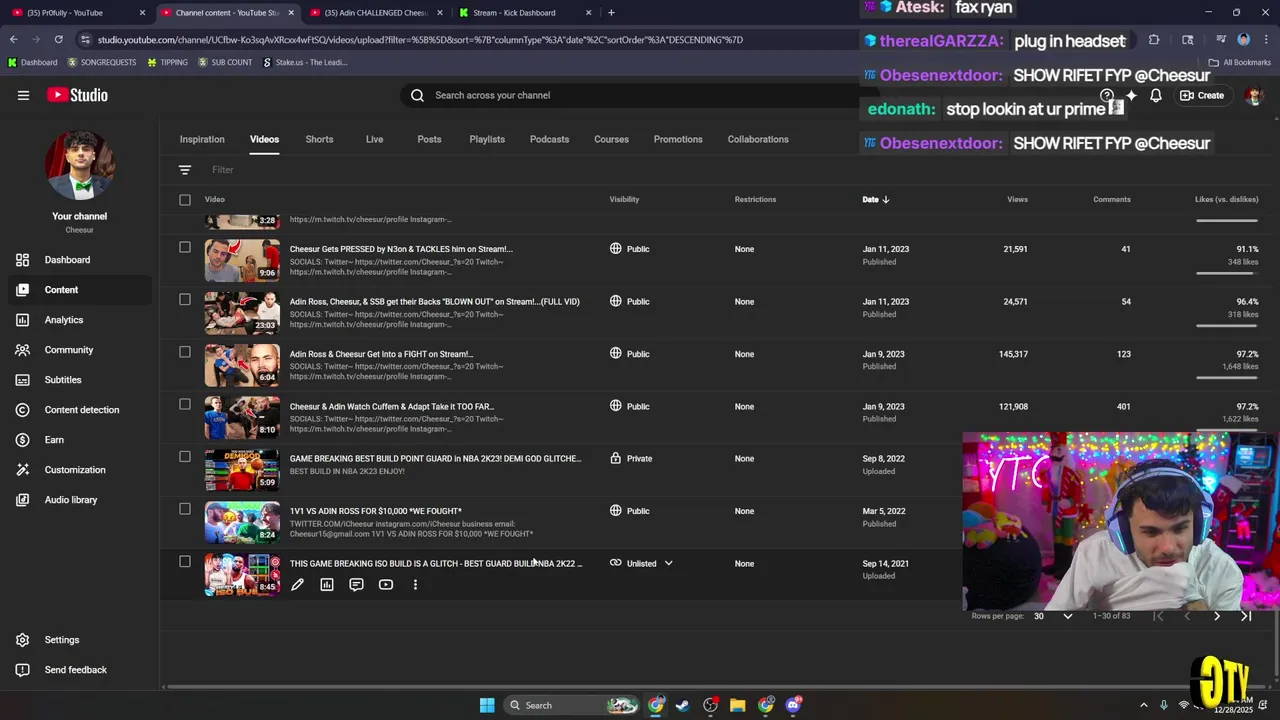Open Content detection in the sidebar

(79, 410)
